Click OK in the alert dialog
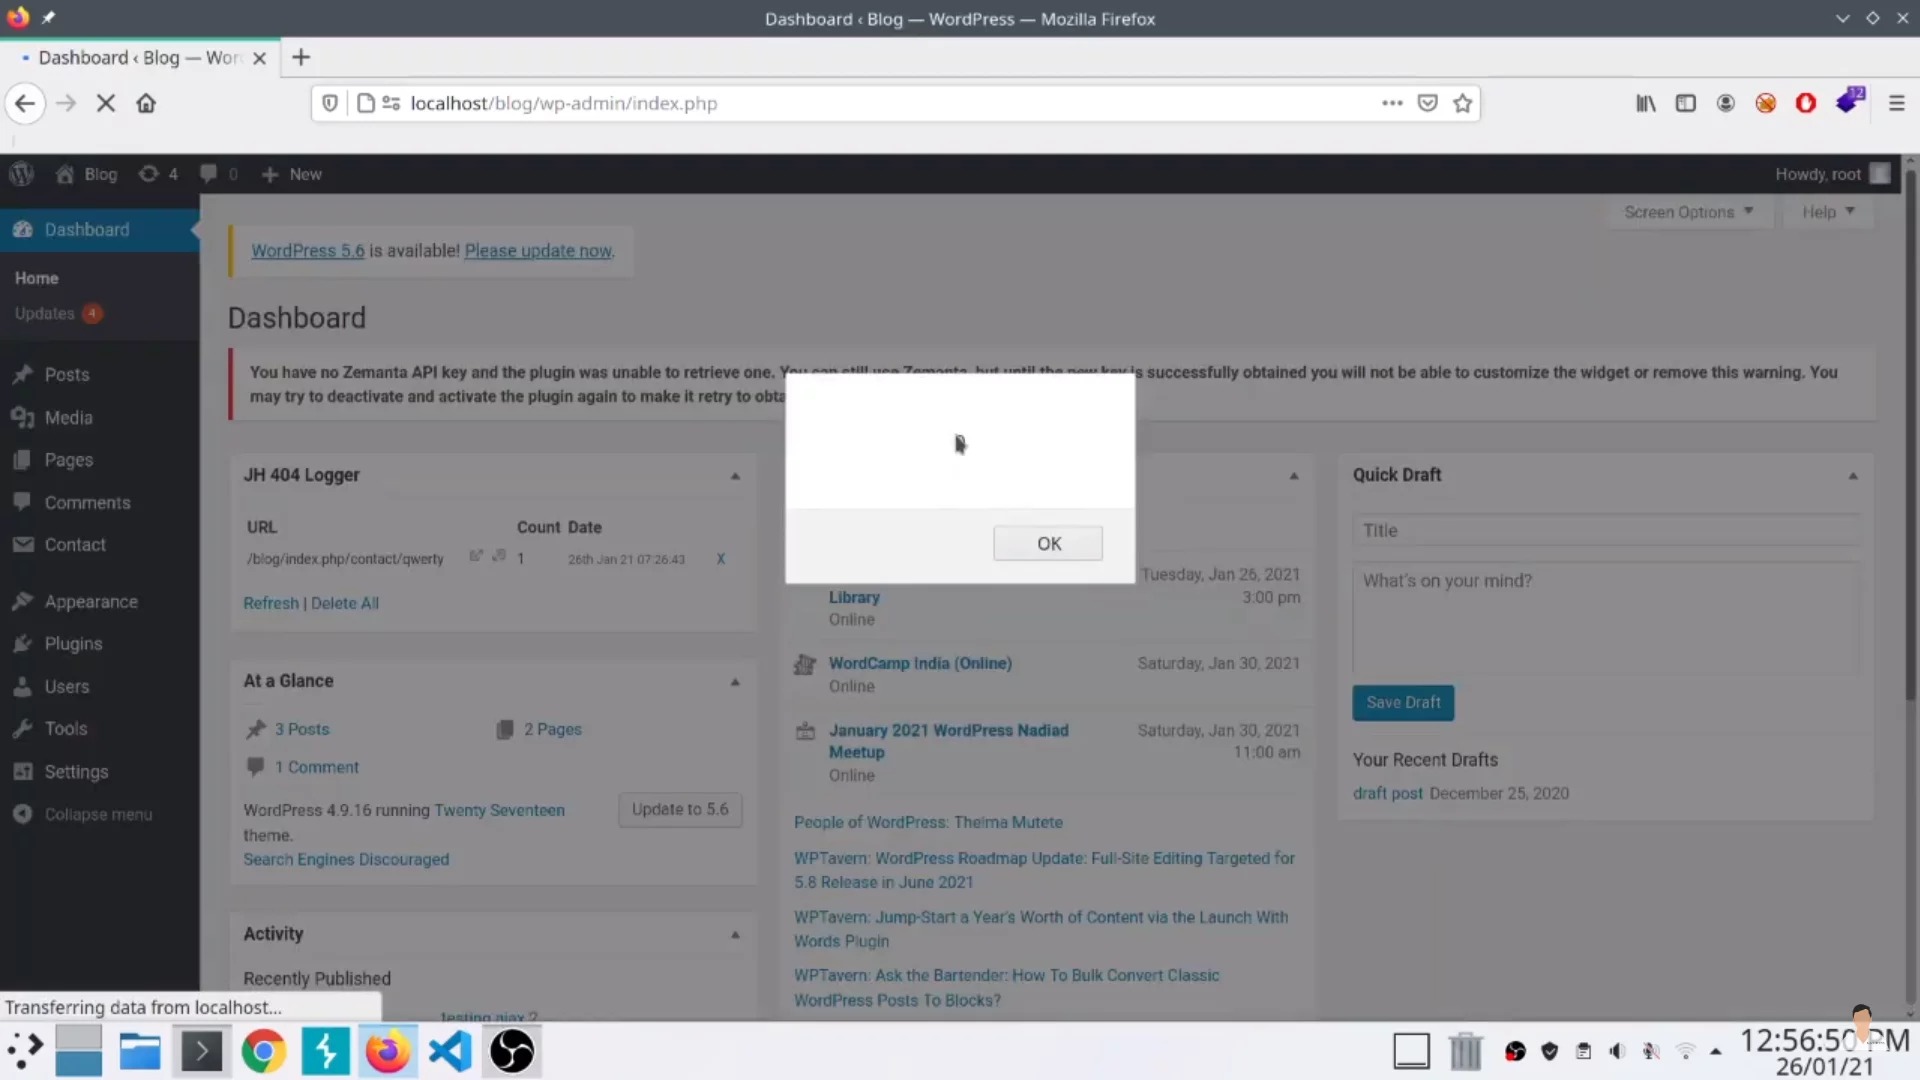Image resolution: width=1920 pixels, height=1080 pixels. pyautogui.click(x=1048, y=543)
